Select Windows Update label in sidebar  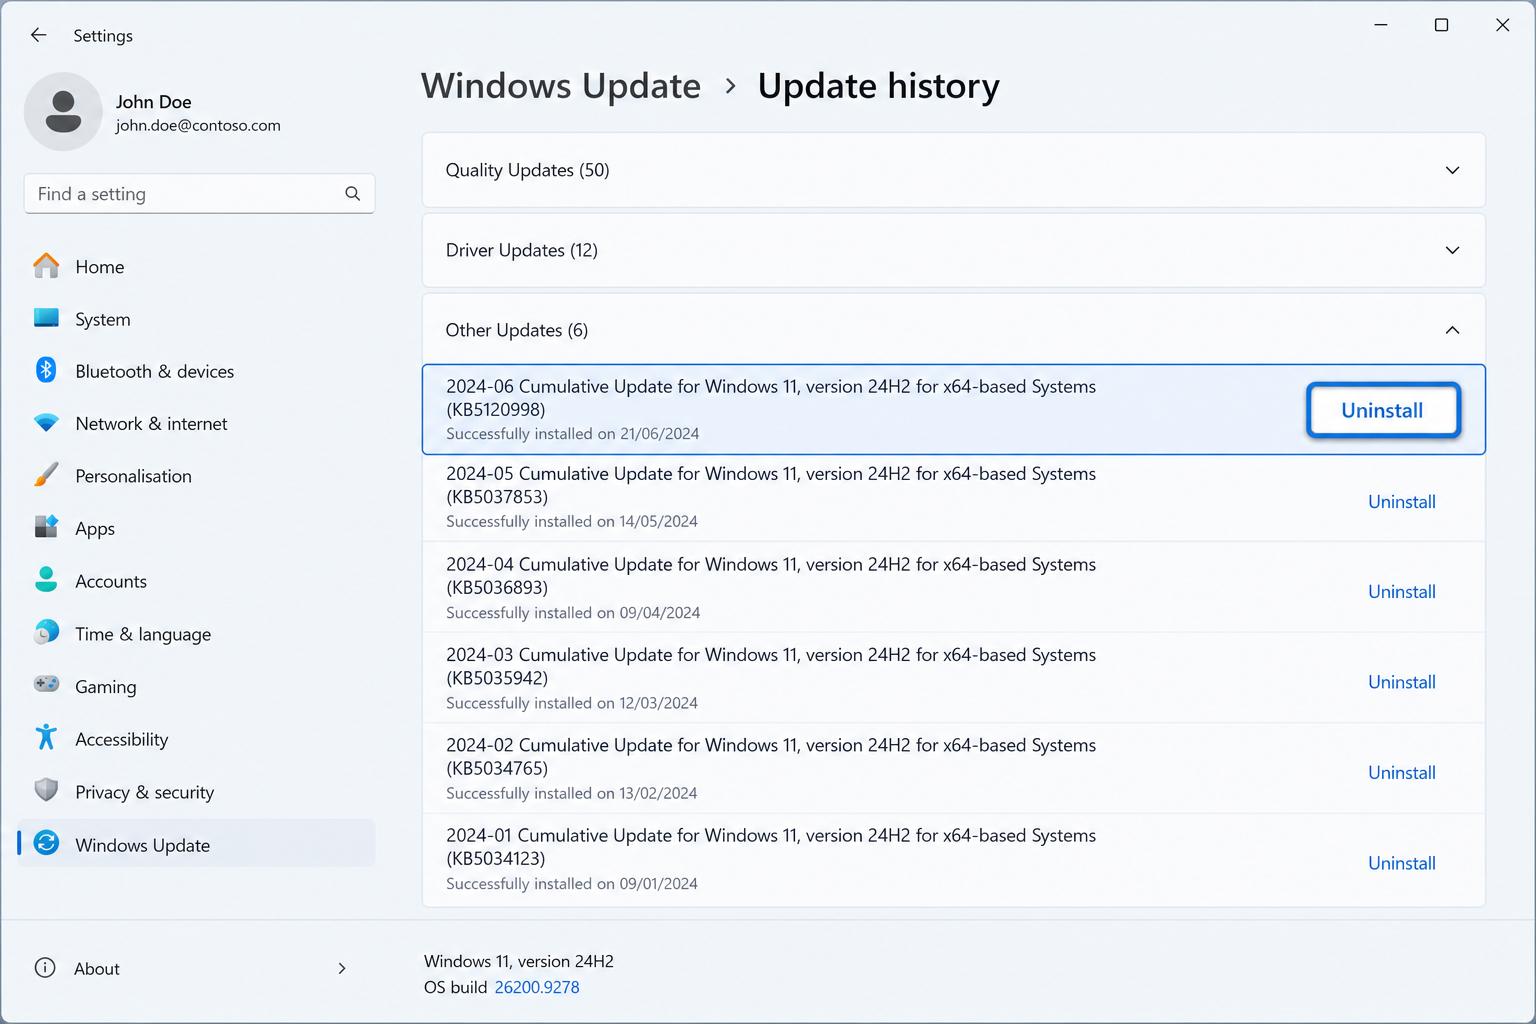point(143,845)
